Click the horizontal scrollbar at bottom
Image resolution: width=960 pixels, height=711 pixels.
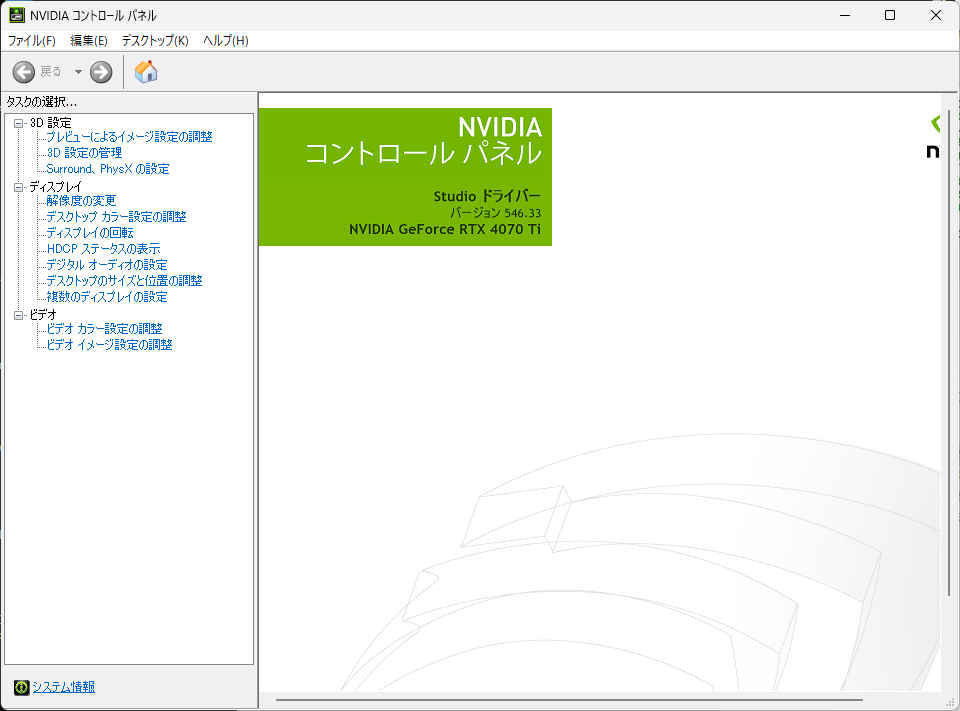pyautogui.click(x=570, y=700)
